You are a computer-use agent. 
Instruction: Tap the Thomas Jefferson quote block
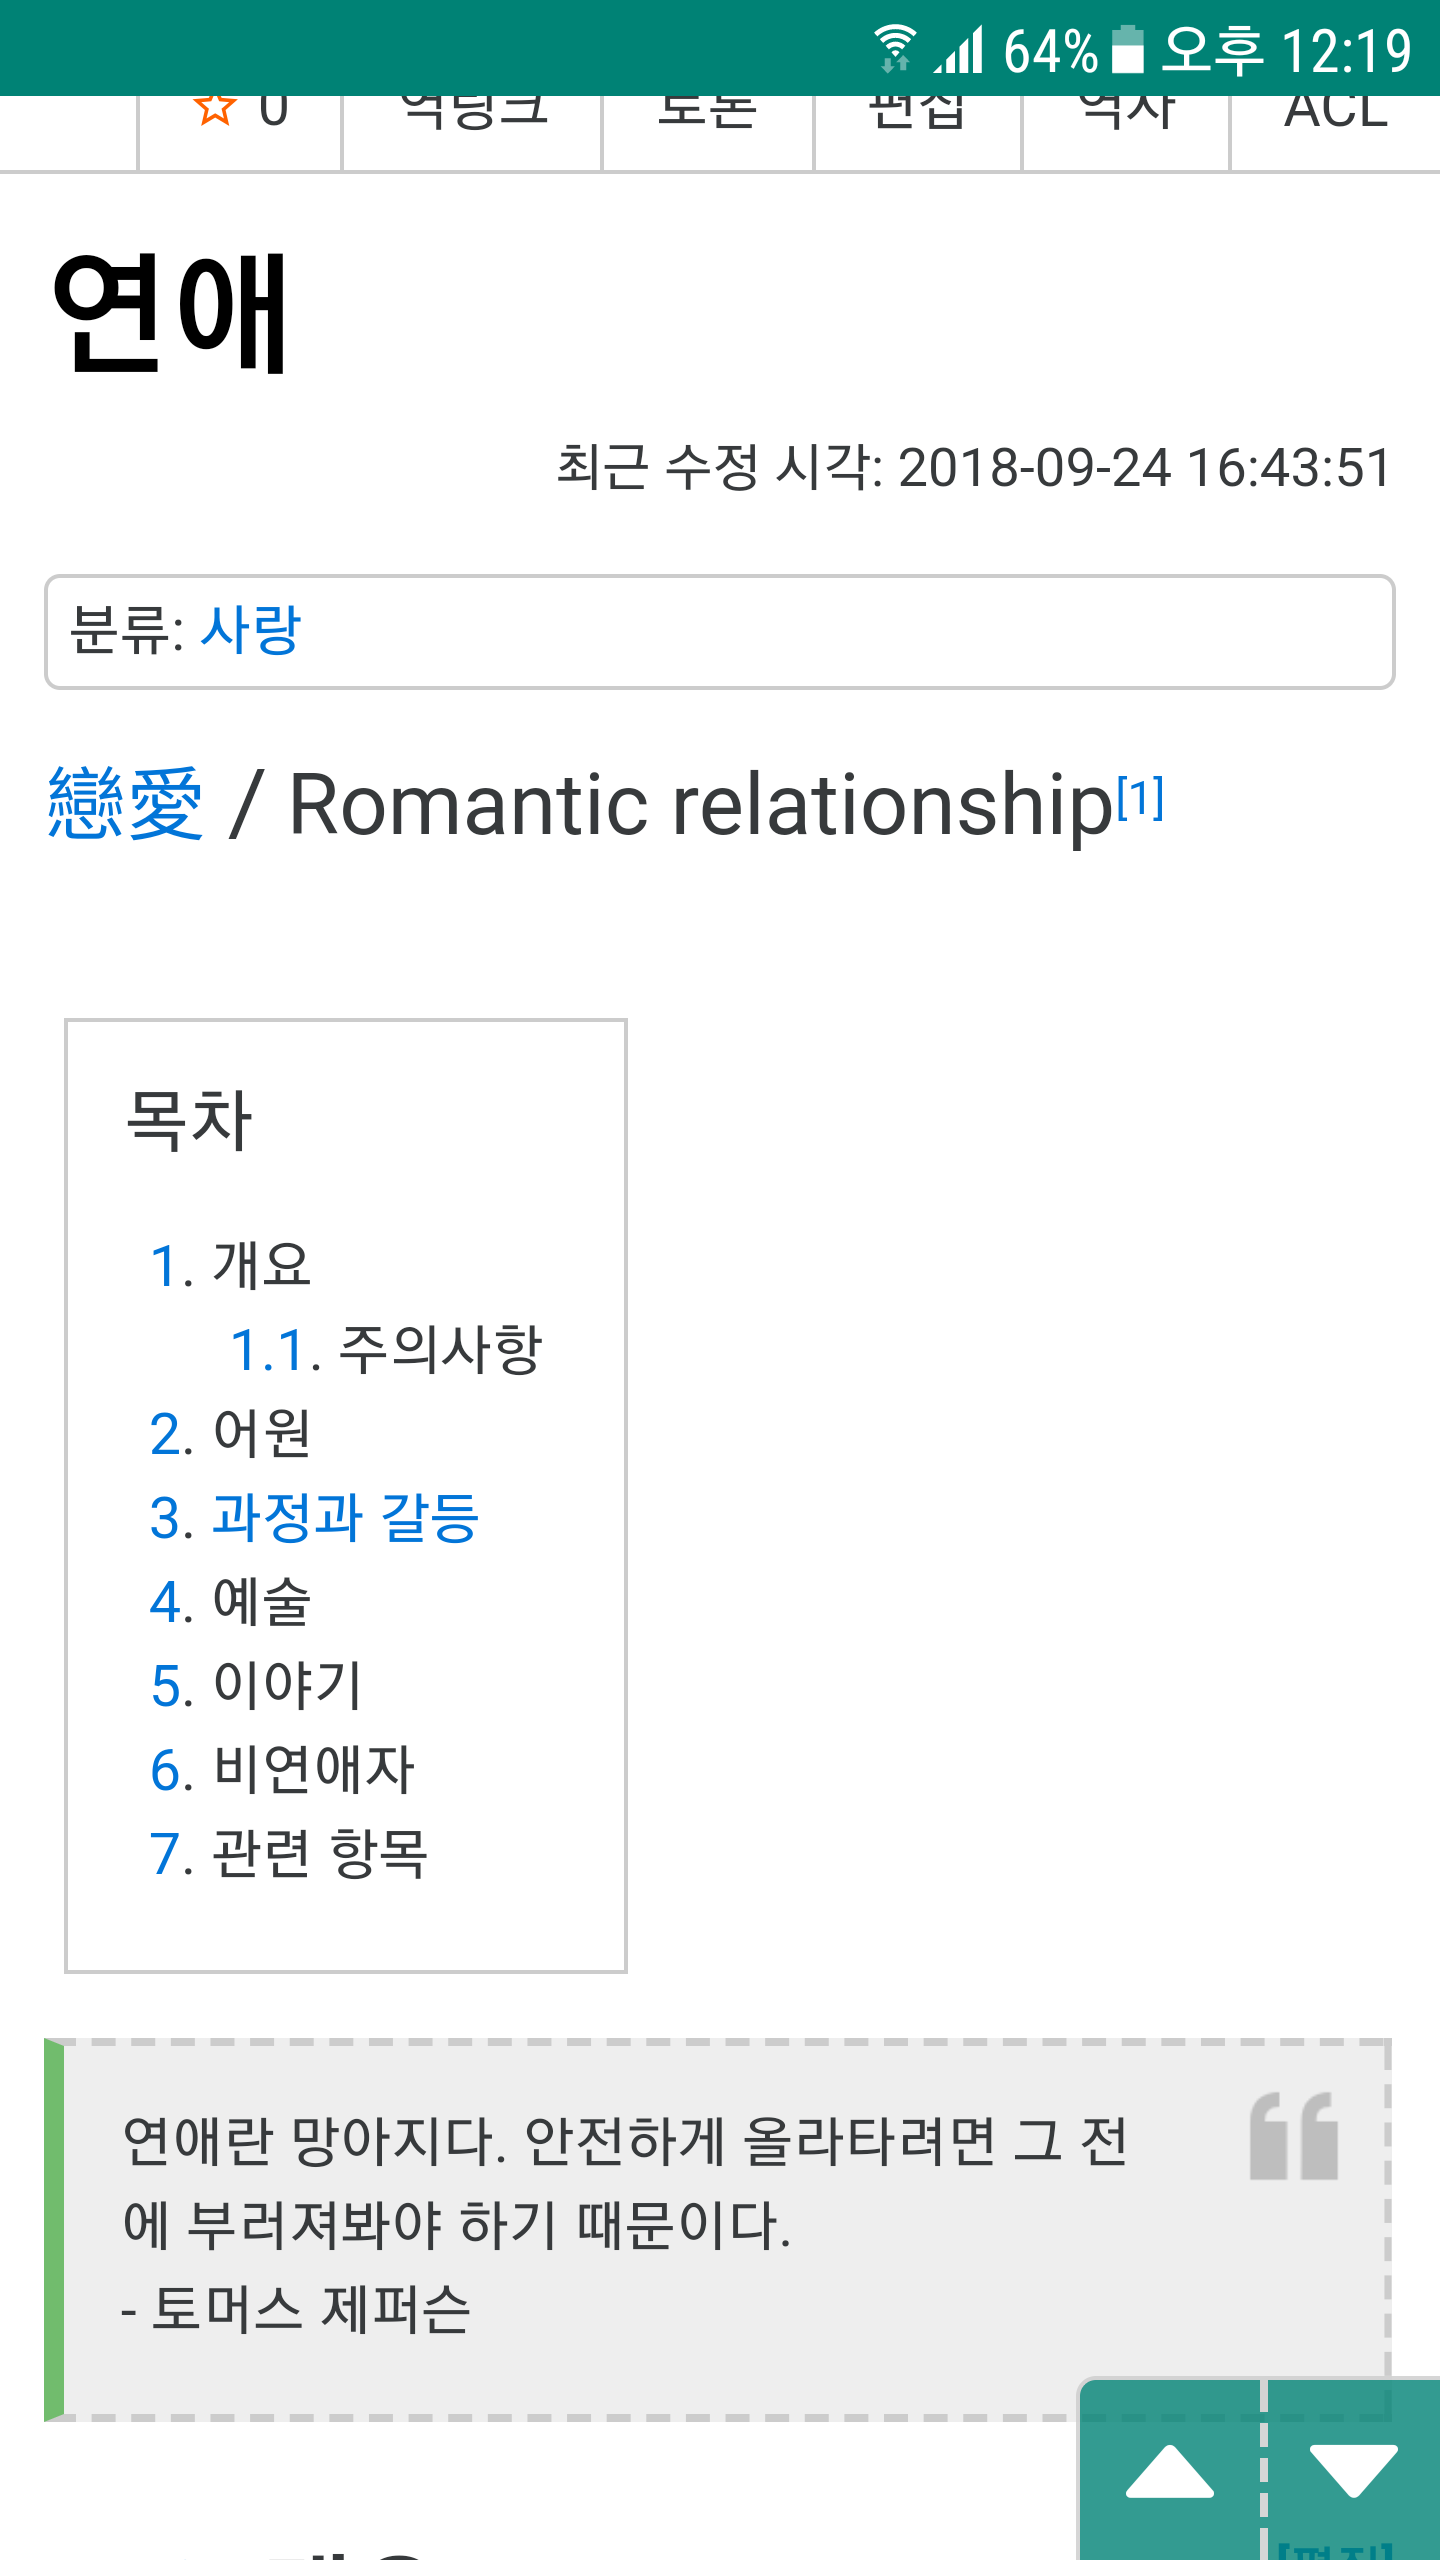click(718, 2229)
